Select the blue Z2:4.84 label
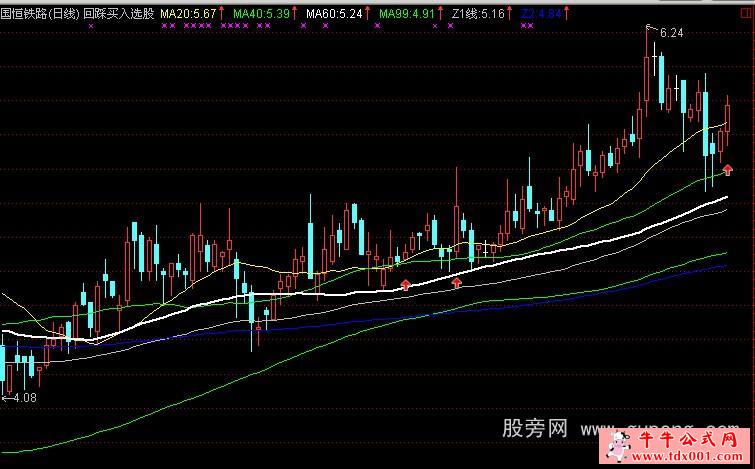Viewport: 755px width, 469px height. pos(541,15)
